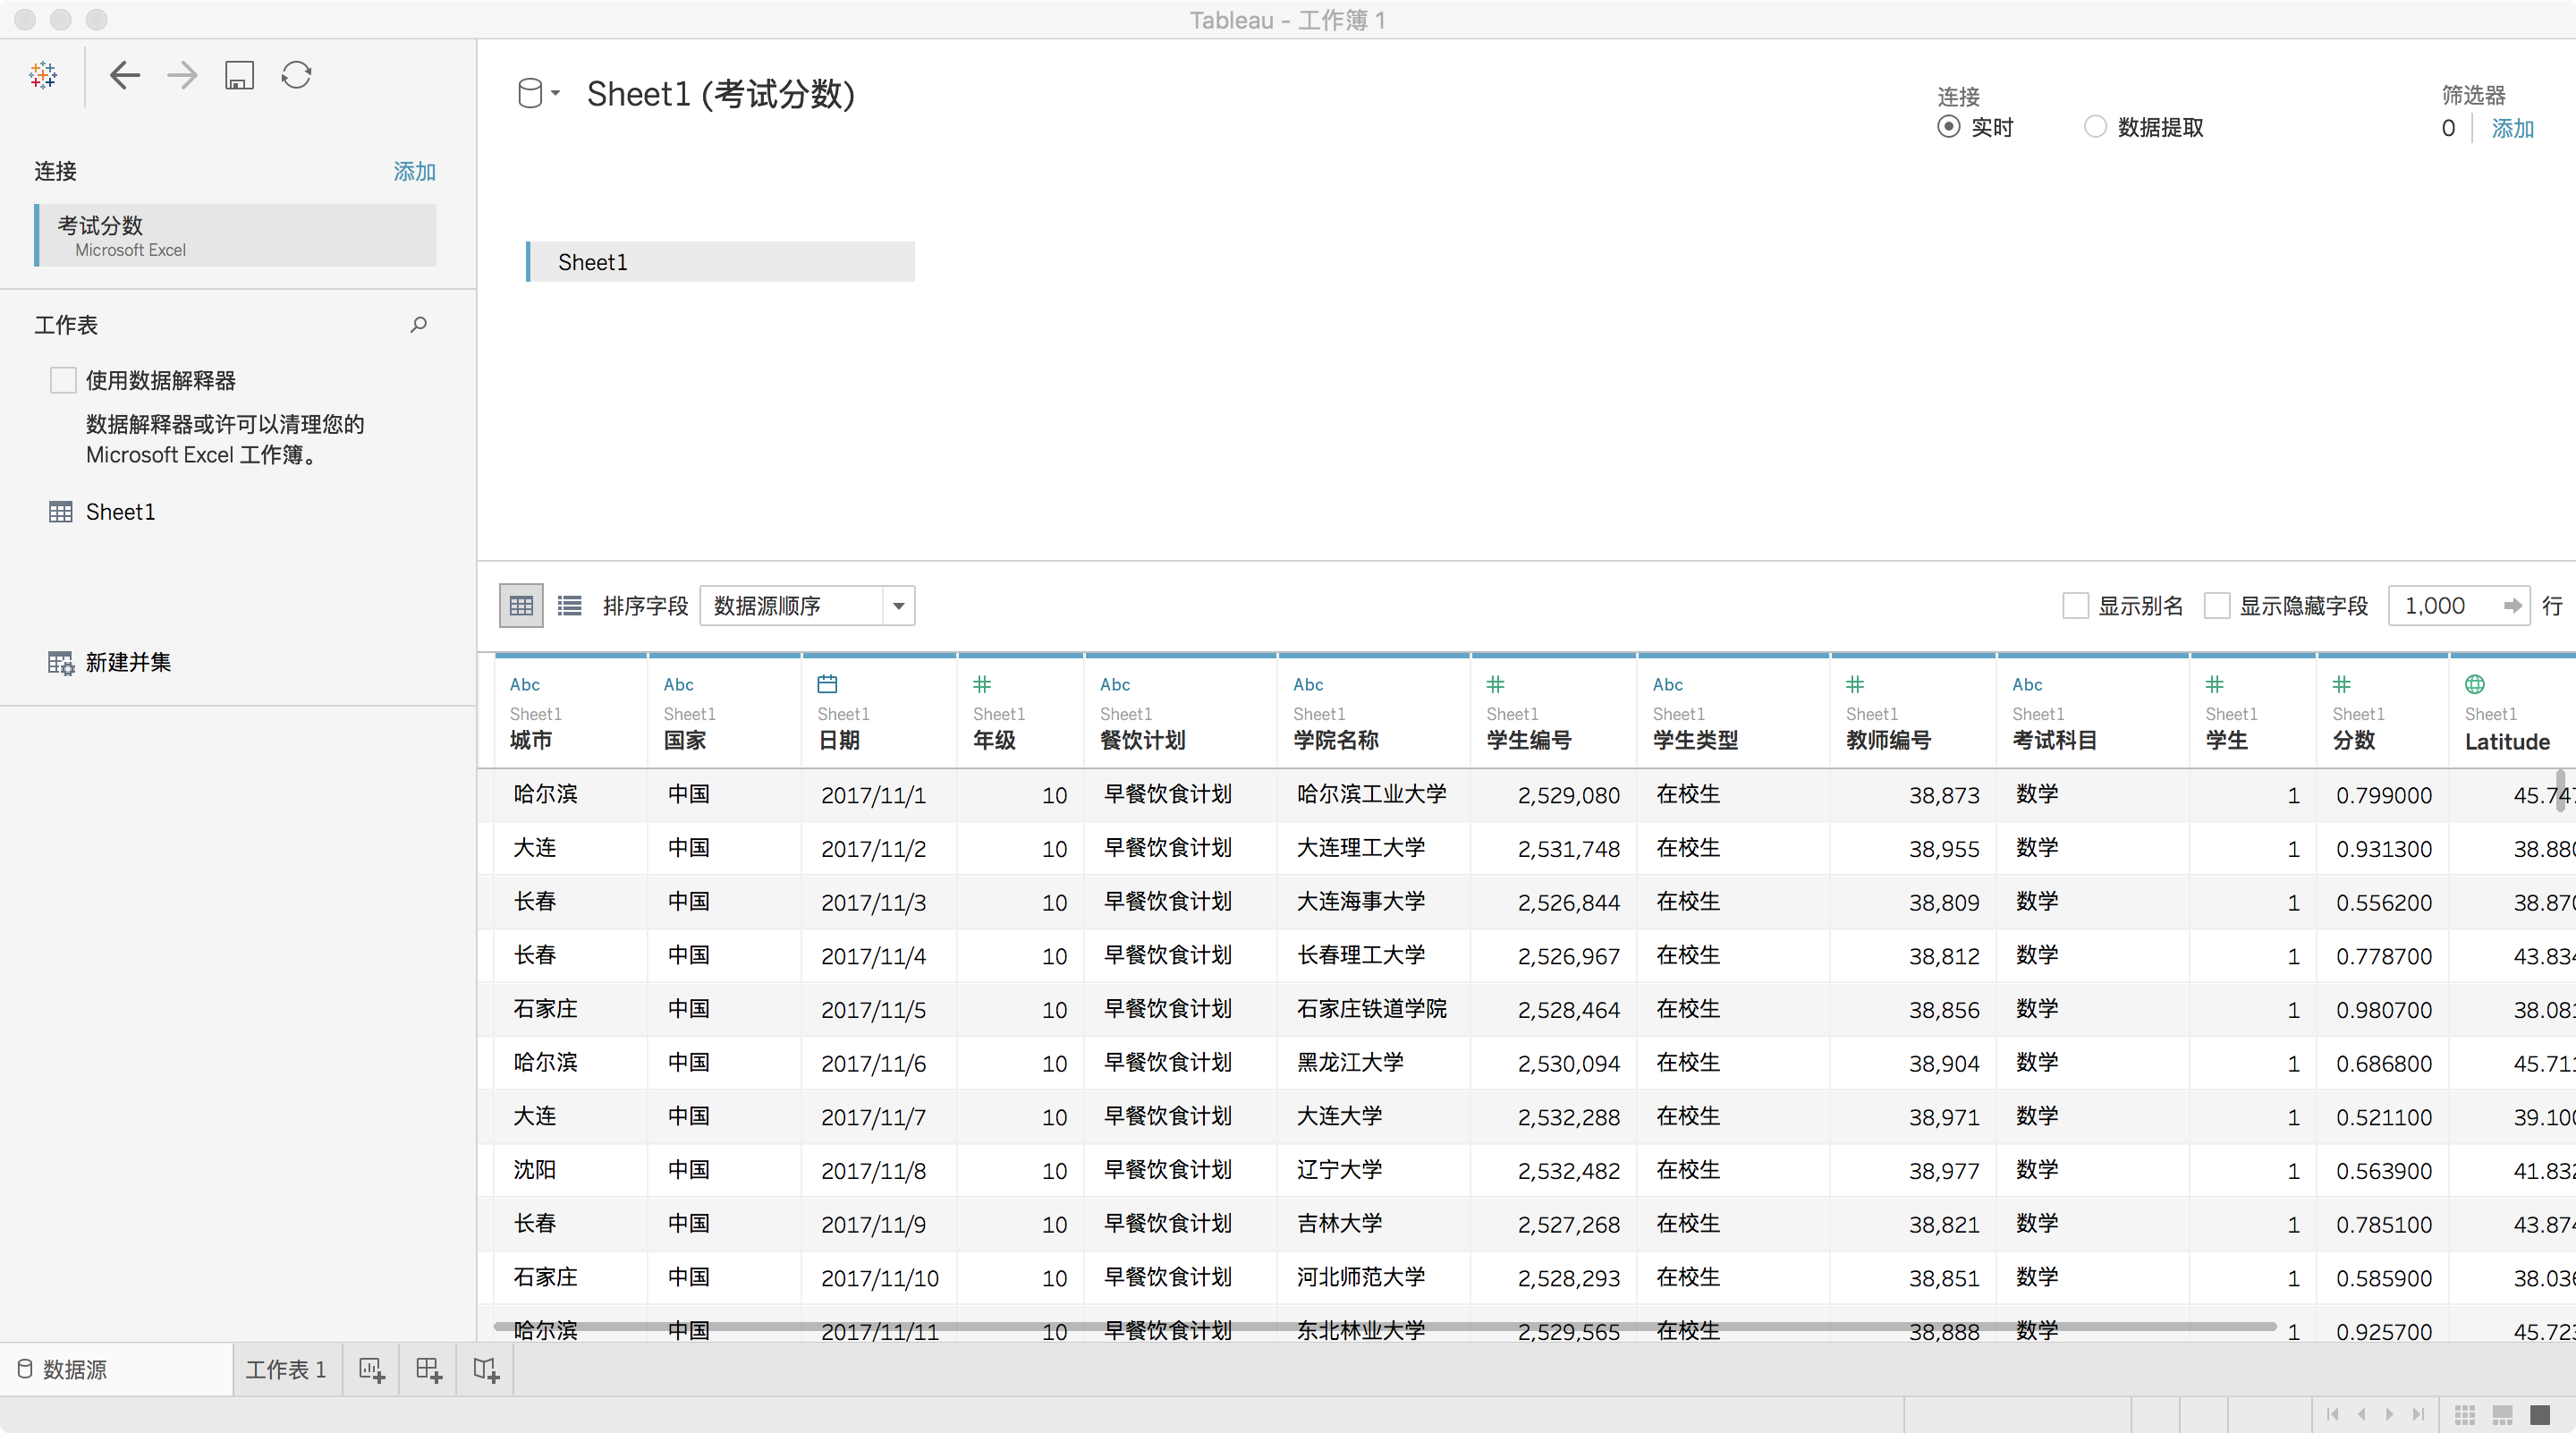Click the 1,000 rows input field

pos(2445,606)
